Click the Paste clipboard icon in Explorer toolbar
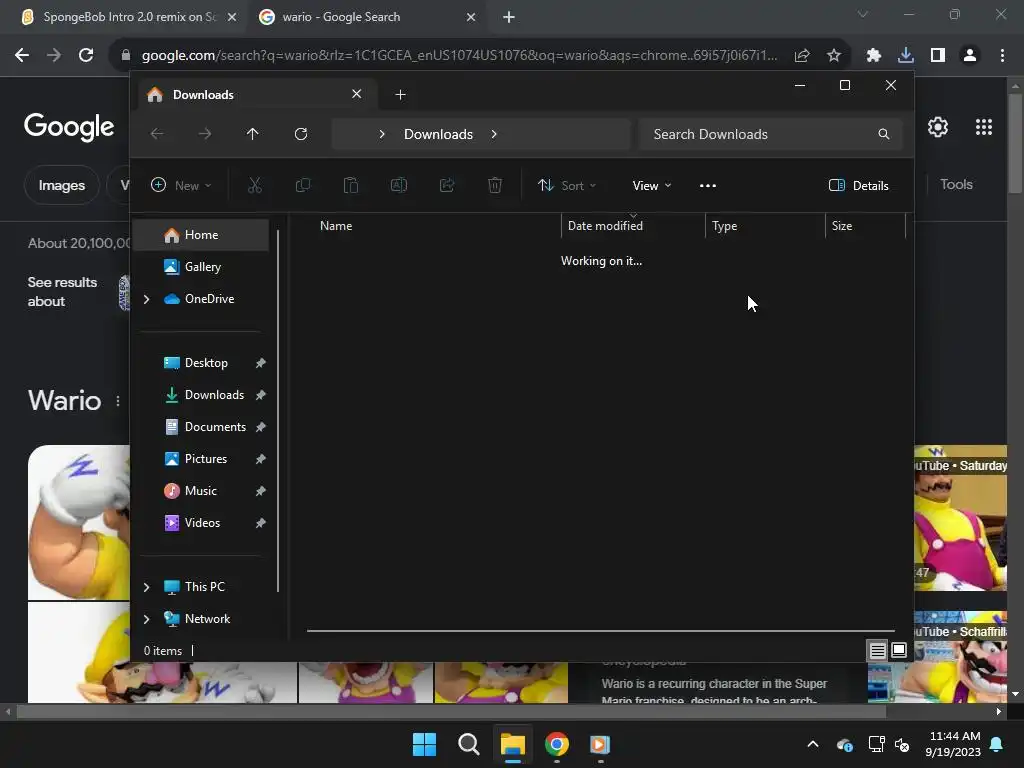This screenshot has height=768, width=1024. pyautogui.click(x=351, y=185)
